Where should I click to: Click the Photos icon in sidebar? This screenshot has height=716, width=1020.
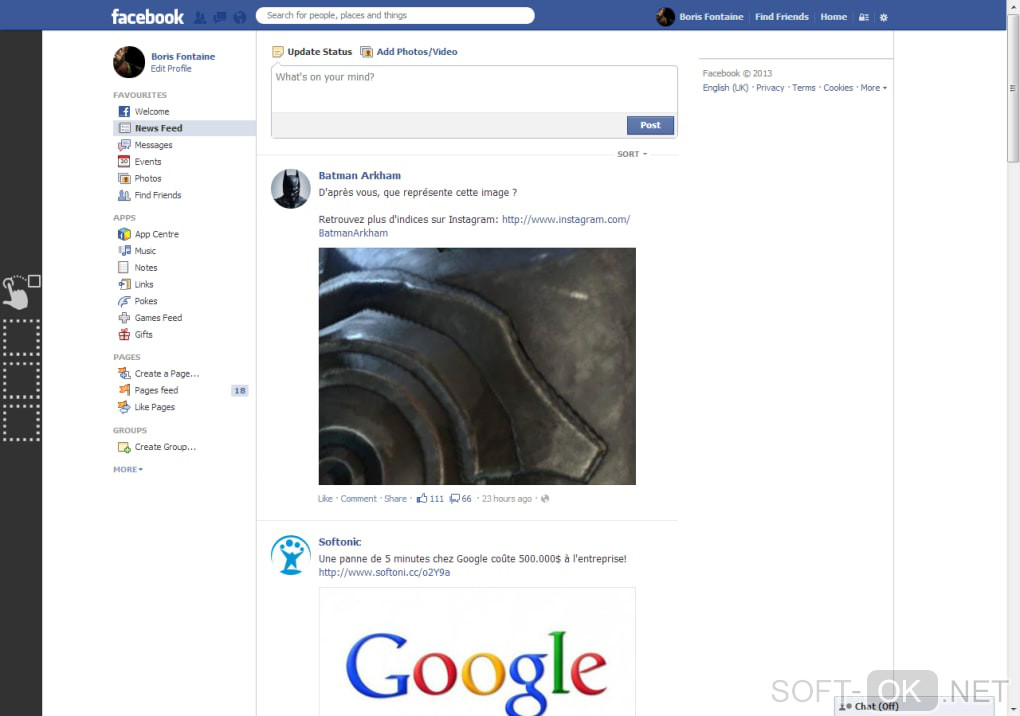[x=124, y=178]
